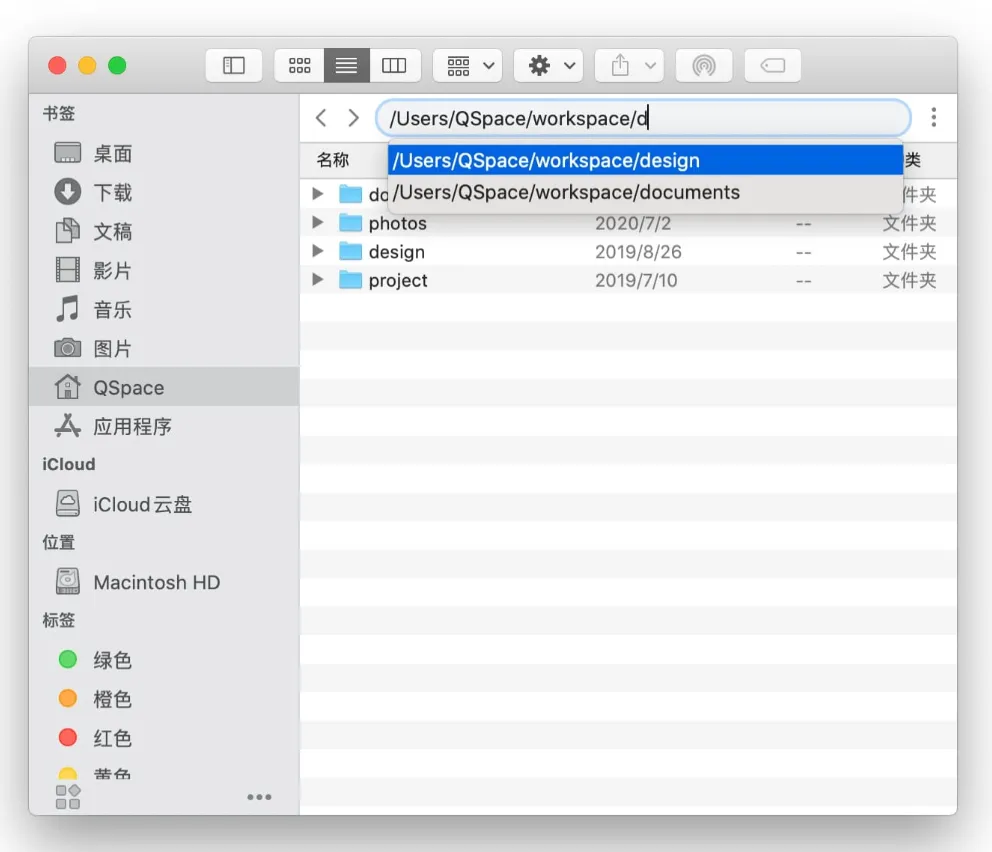Open 音乐 in the sidebar
Image resolution: width=992 pixels, height=852 pixels.
164,309
